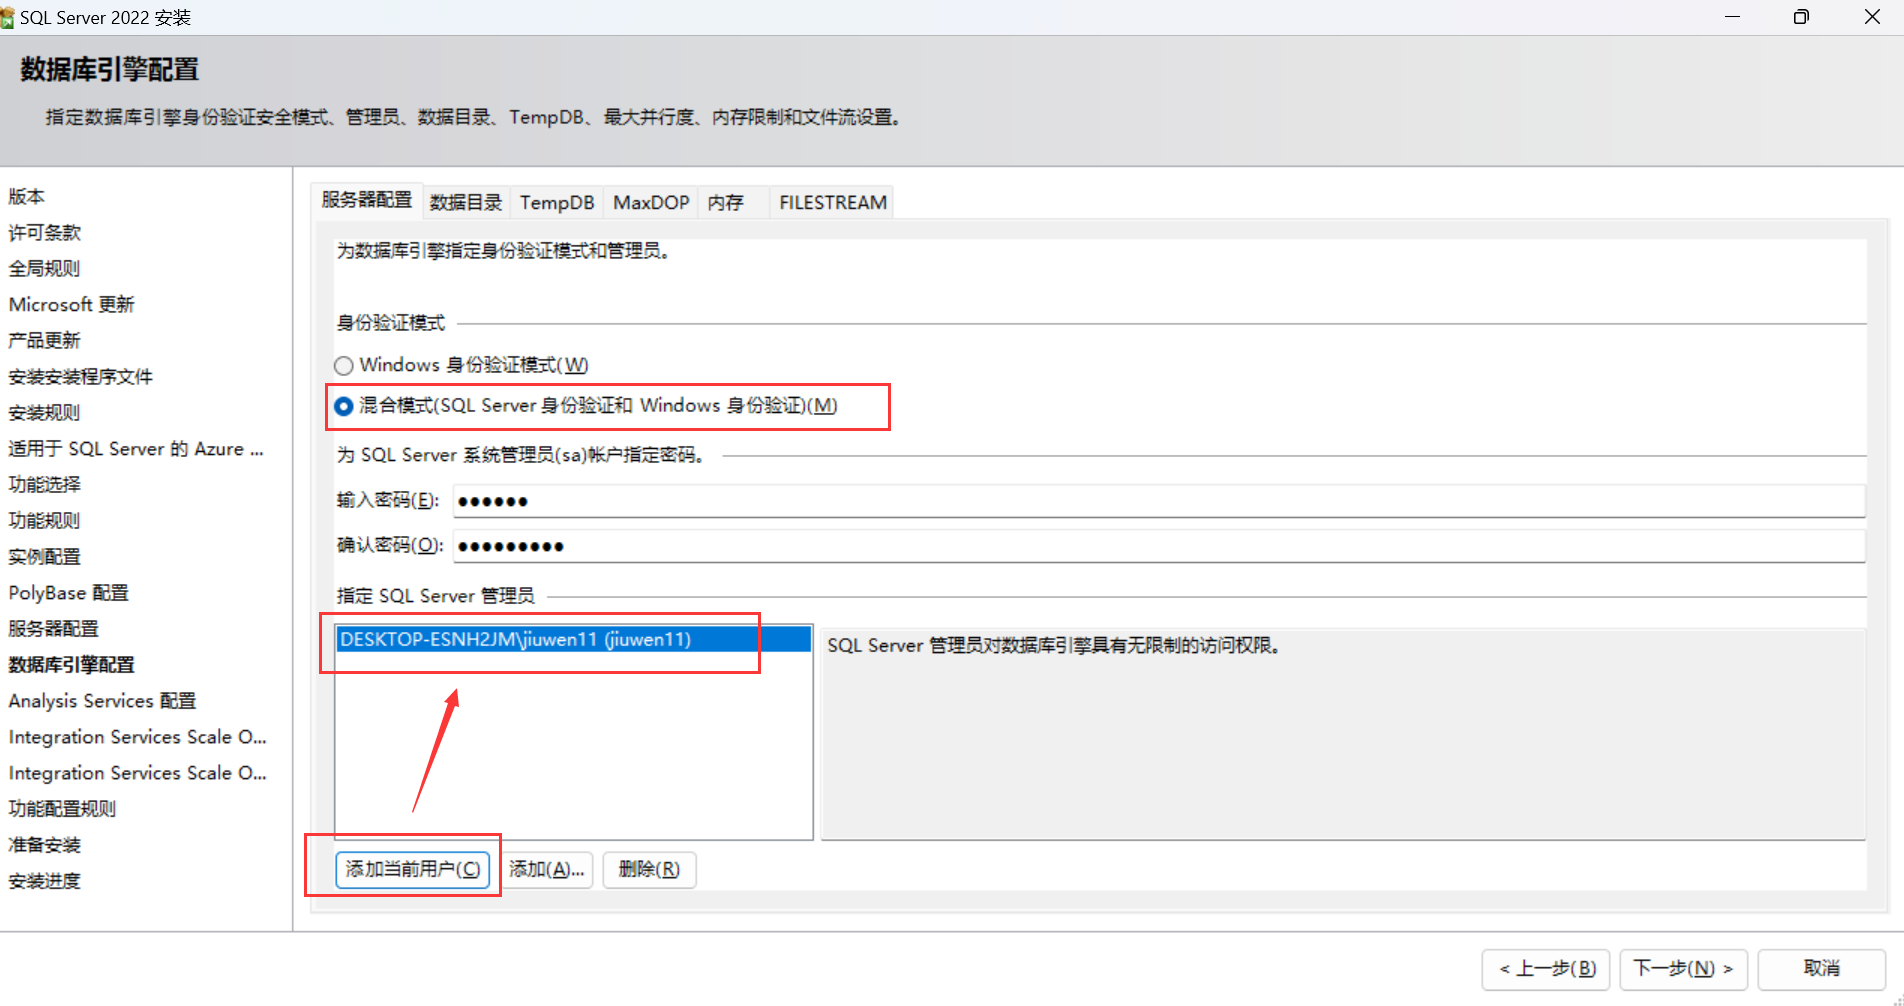Image resolution: width=1904 pixels, height=1006 pixels.
Task: Open the TempDB tab
Action: (557, 202)
